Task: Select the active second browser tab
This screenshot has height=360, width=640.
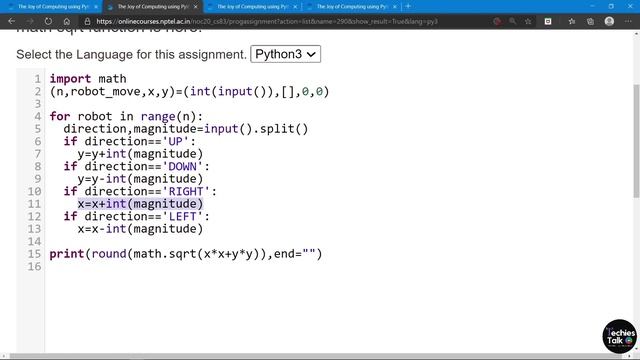Action: tap(152, 7)
